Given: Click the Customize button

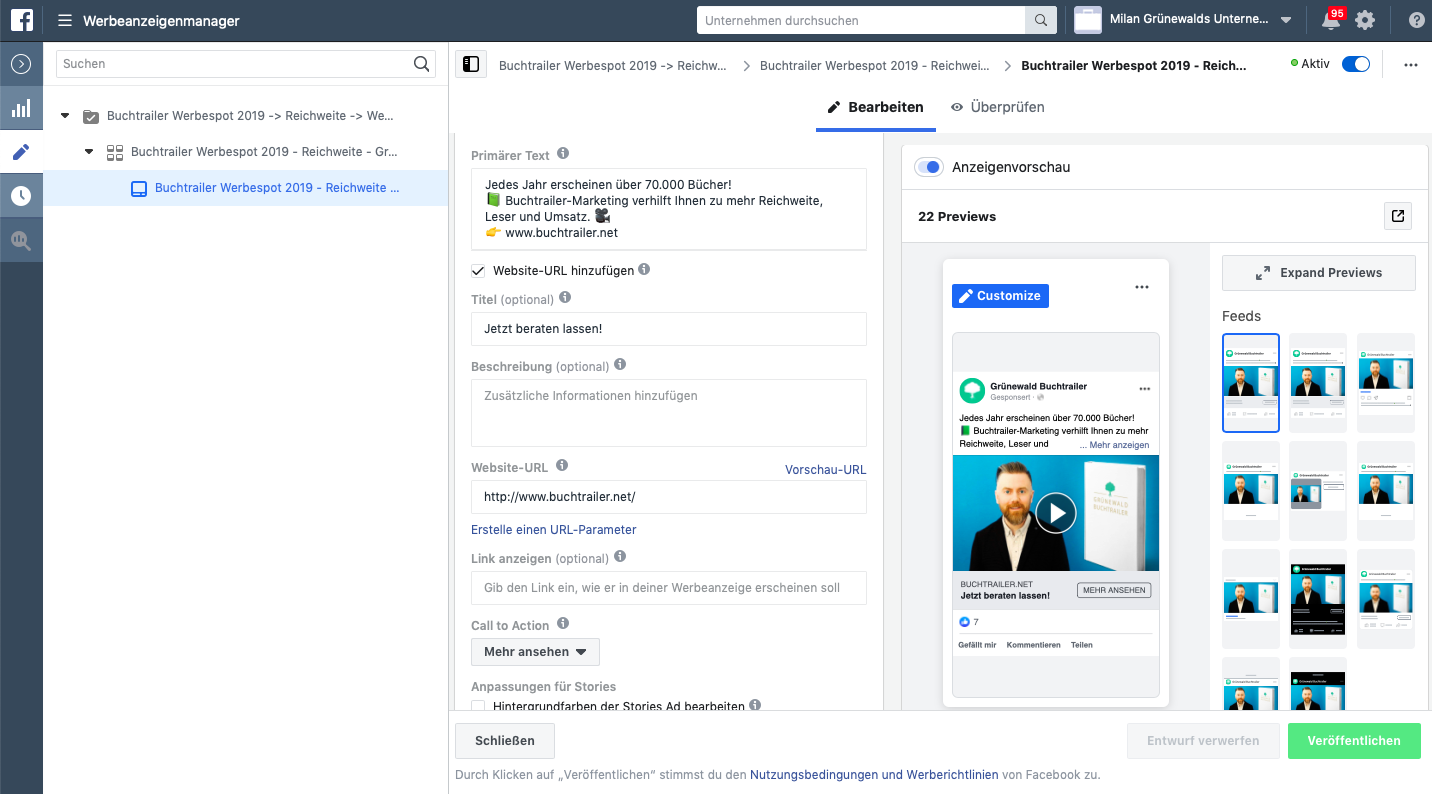Looking at the screenshot, I should pyautogui.click(x=1000, y=295).
